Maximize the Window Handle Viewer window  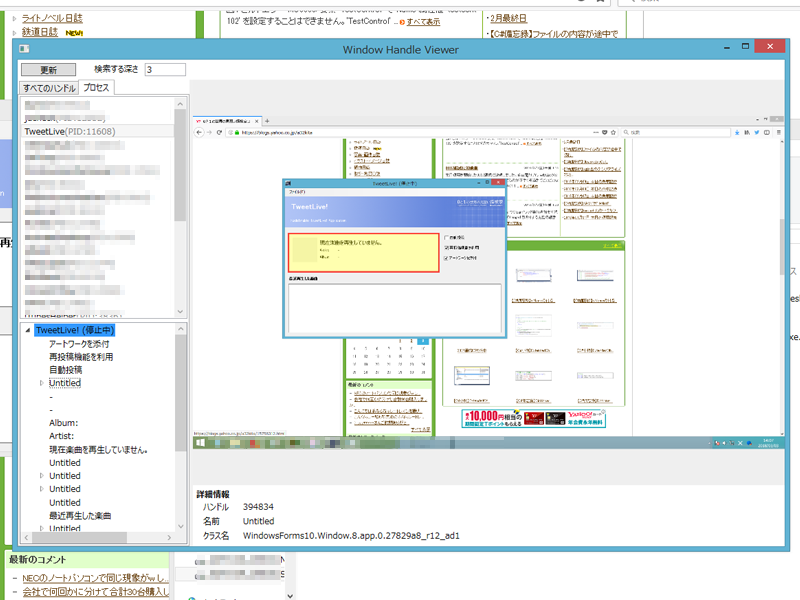tap(745, 46)
